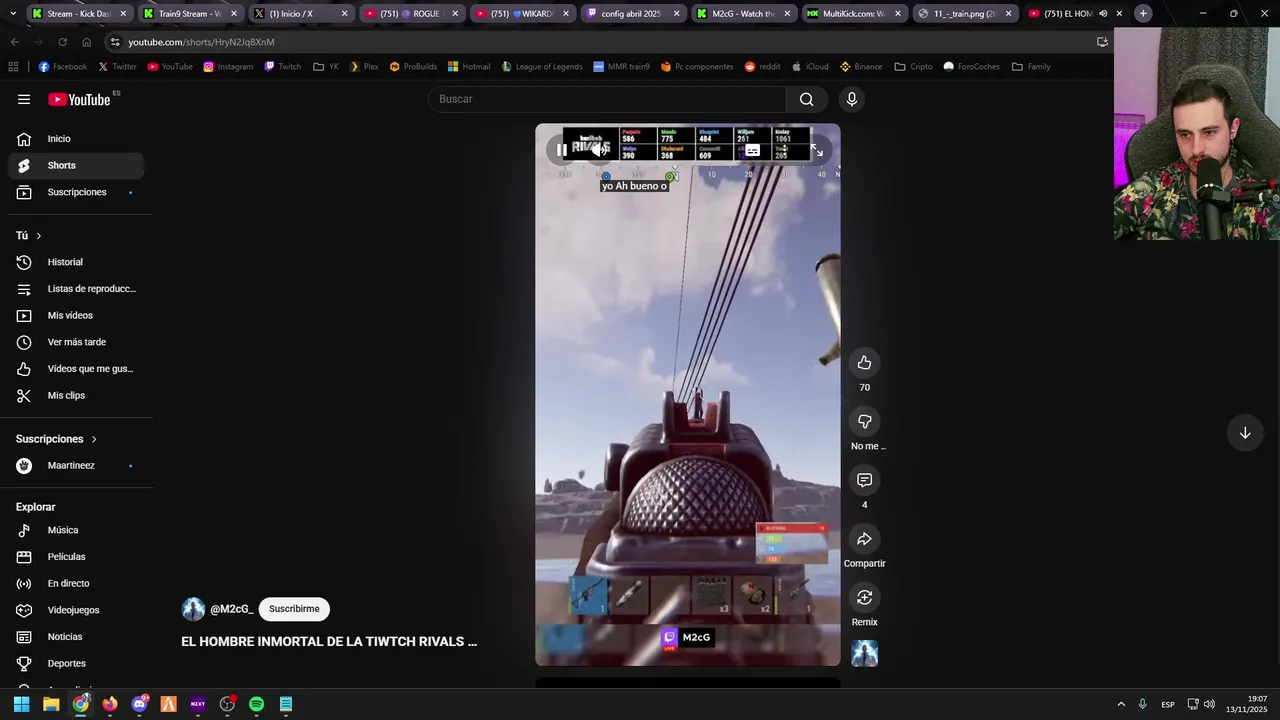Screen dimensions: 1280x720
Task: Open Firefox from the taskbar
Action: pyautogui.click(x=110, y=704)
